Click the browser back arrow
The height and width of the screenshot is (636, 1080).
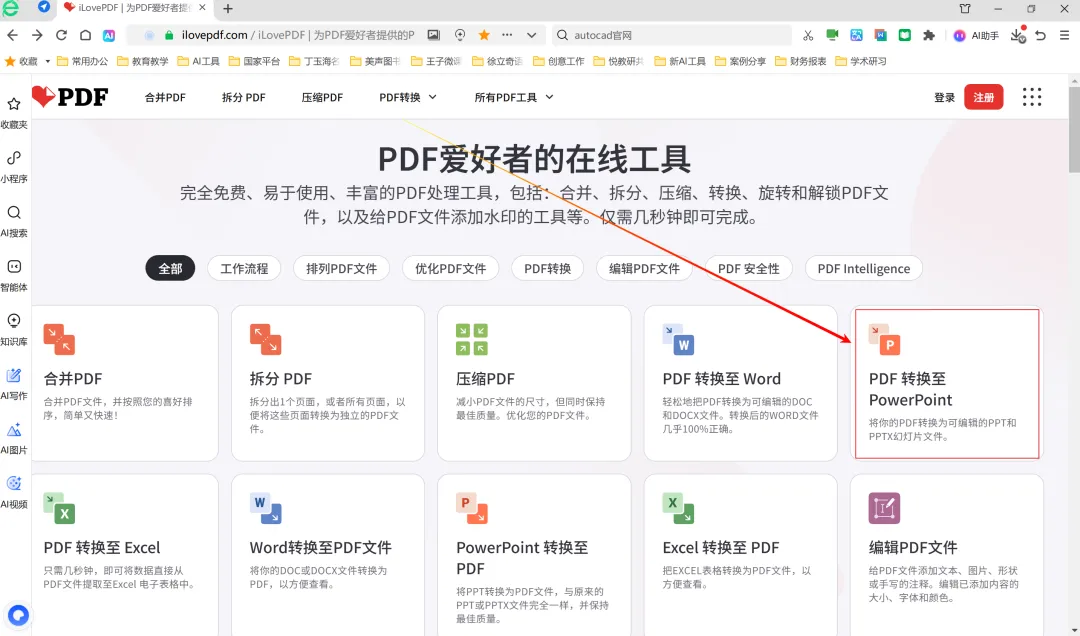pos(12,35)
